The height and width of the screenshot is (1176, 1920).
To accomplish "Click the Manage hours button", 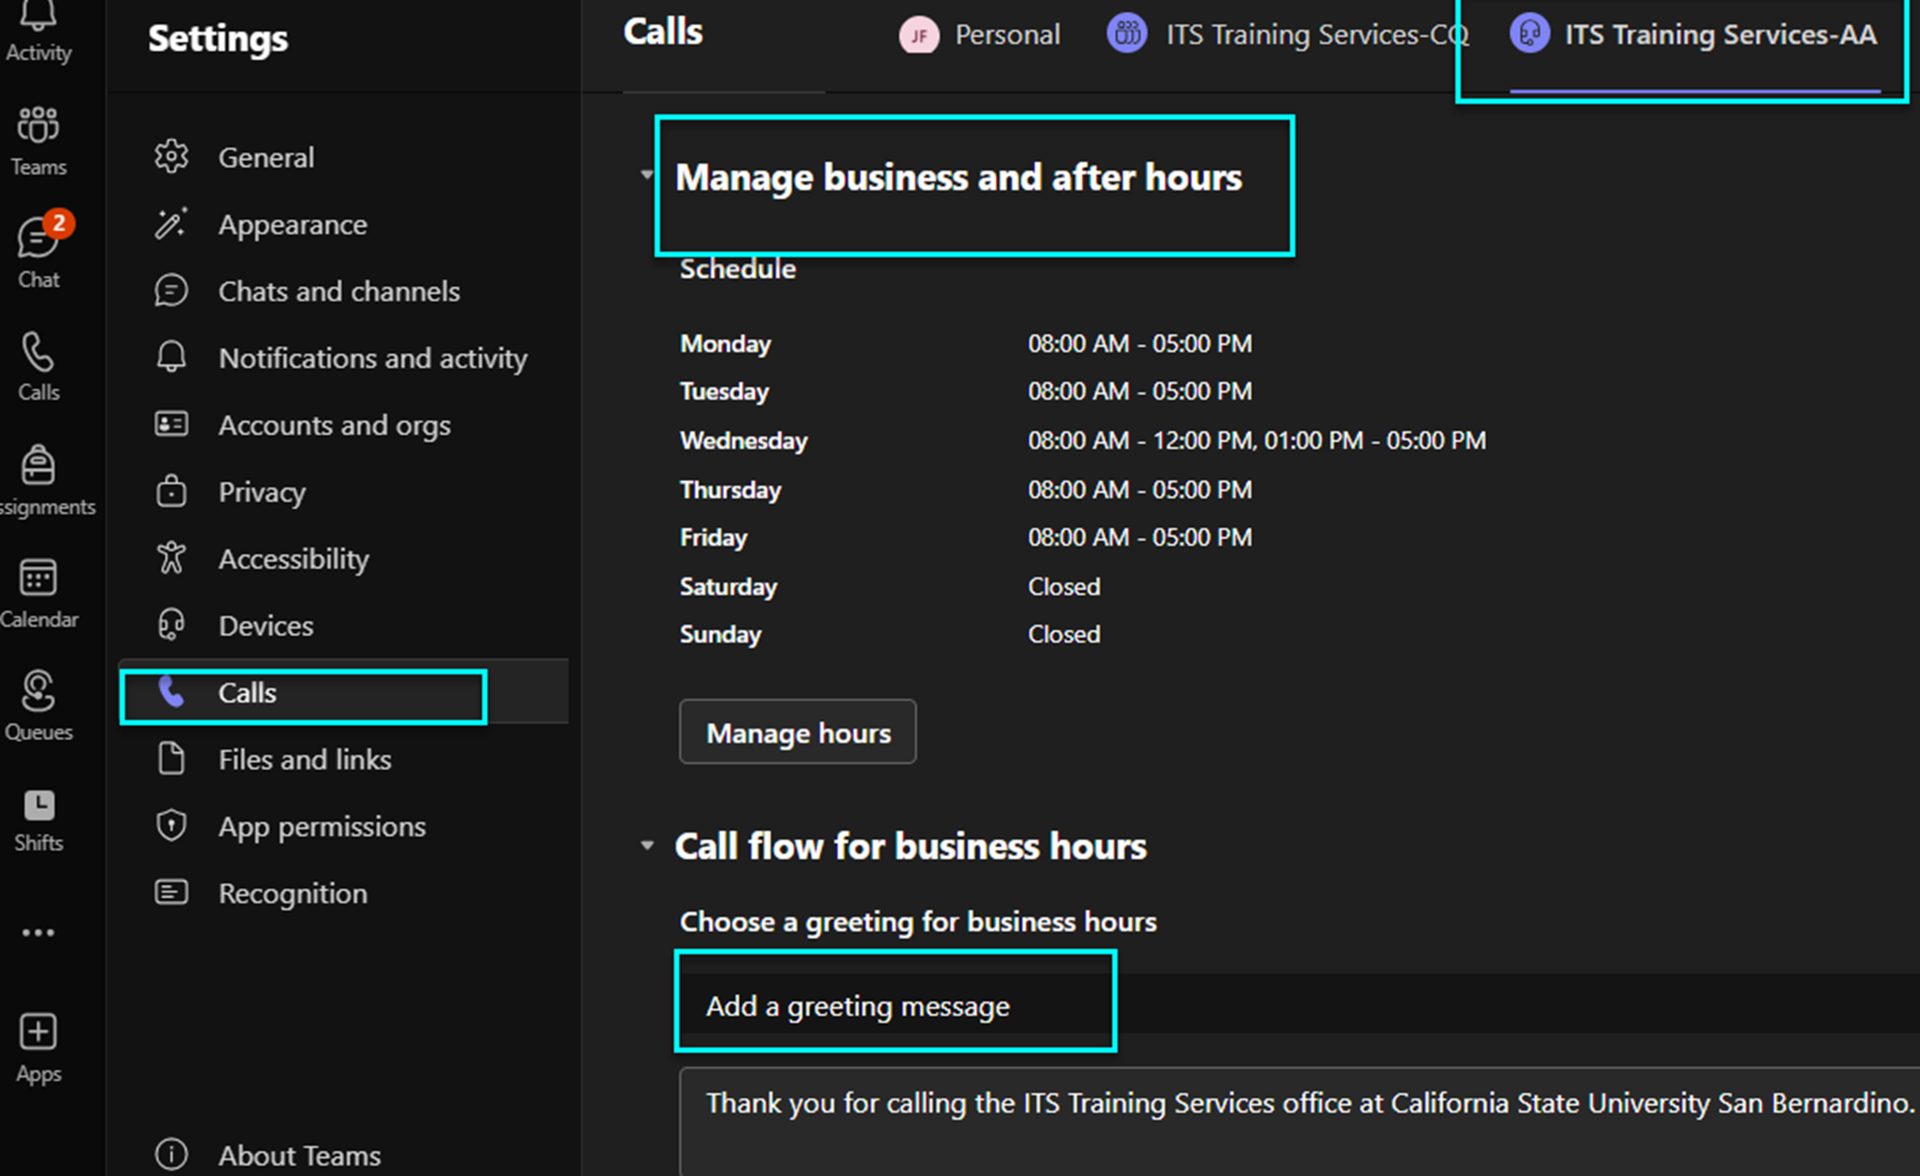I will (x=797, y=733).
